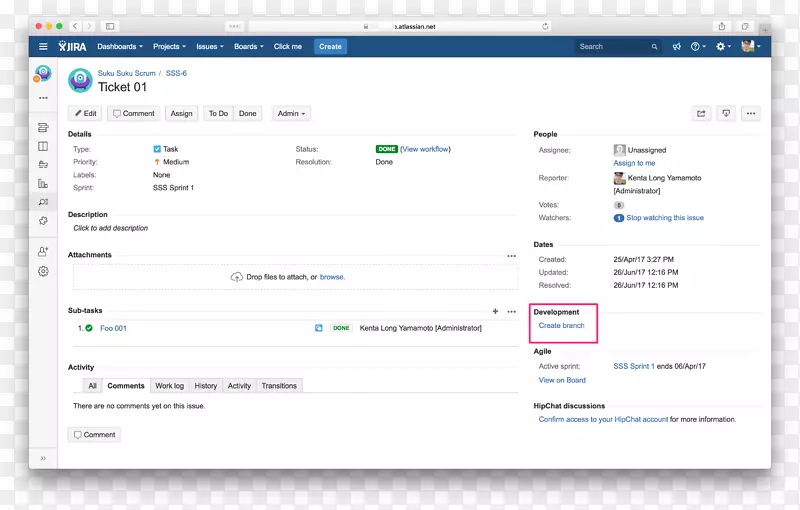Image resolution: width=800 pixels, height=510 pixels.
Task: Open the sidebar Add-ons puzzle icon
Action: click(x=43, y=221)
